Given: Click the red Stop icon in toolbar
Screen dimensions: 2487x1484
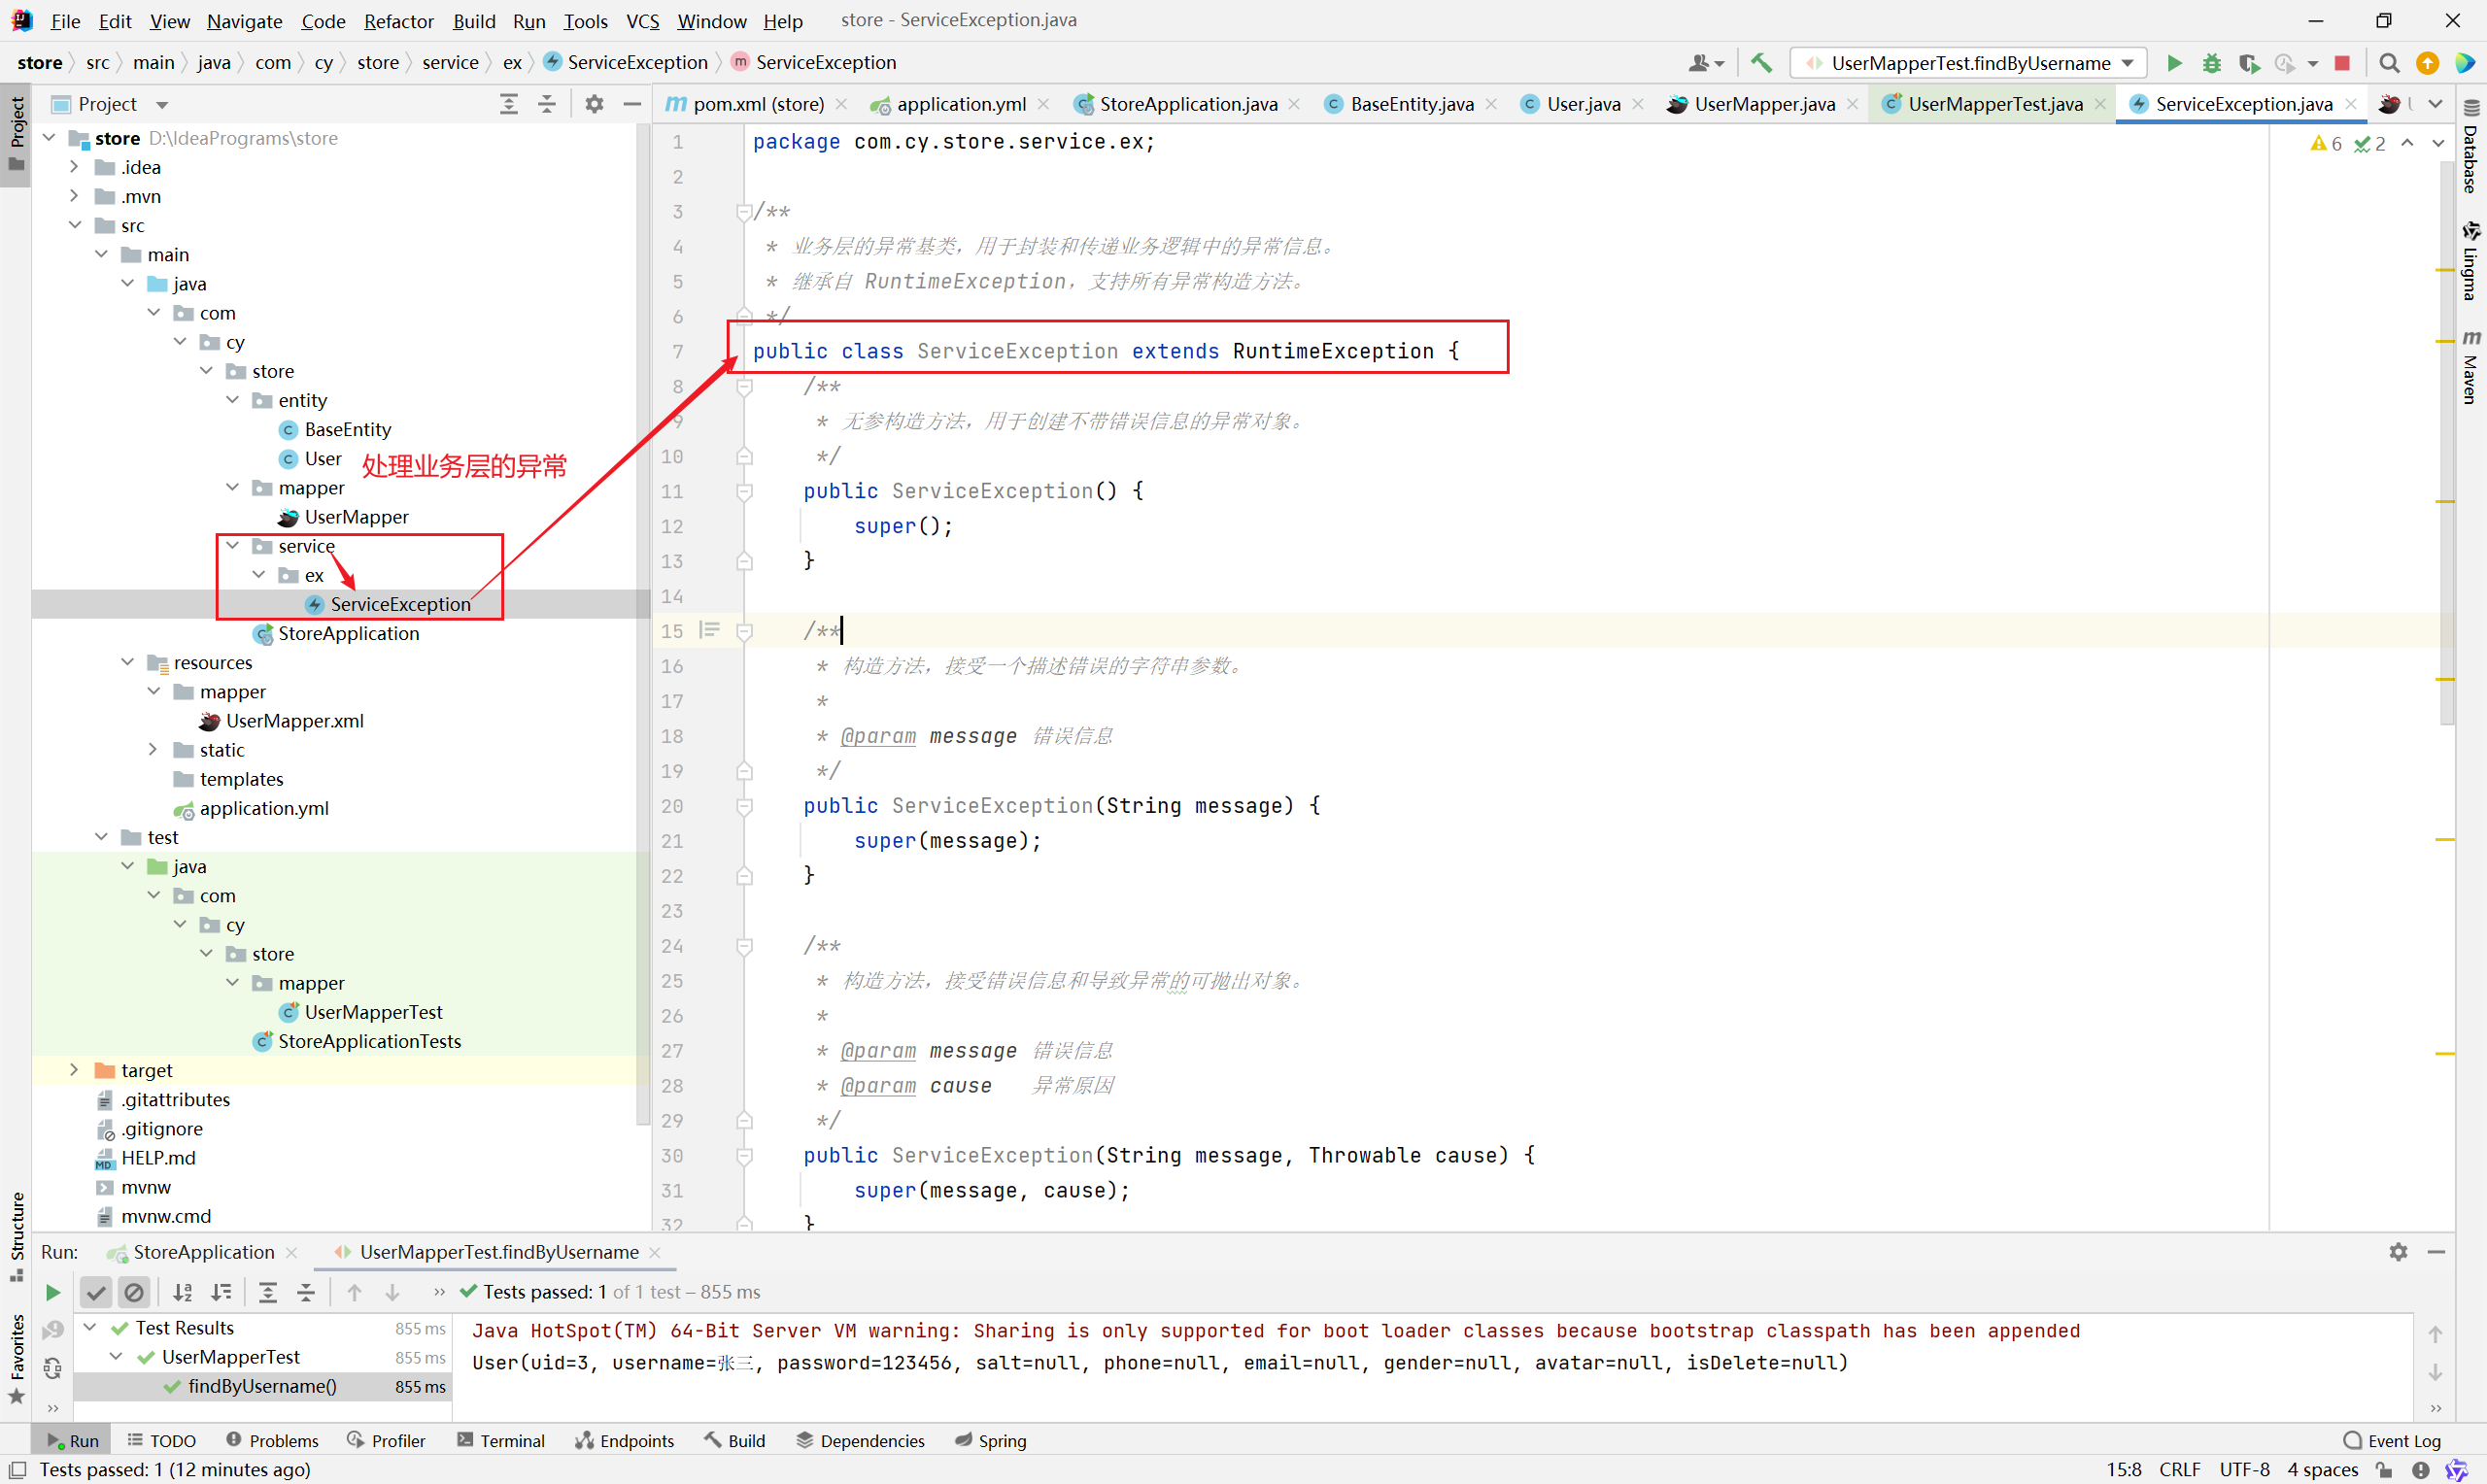Looking at the screenshot, I should coord(2341,63).
